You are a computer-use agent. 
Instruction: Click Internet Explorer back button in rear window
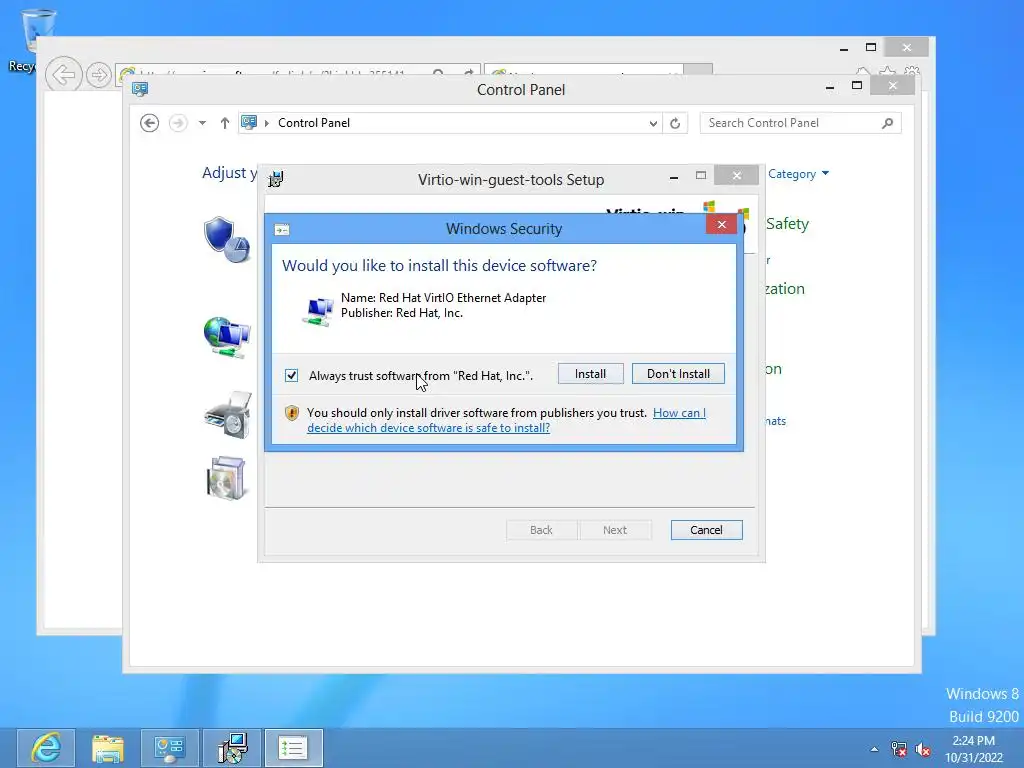(63, 74)
